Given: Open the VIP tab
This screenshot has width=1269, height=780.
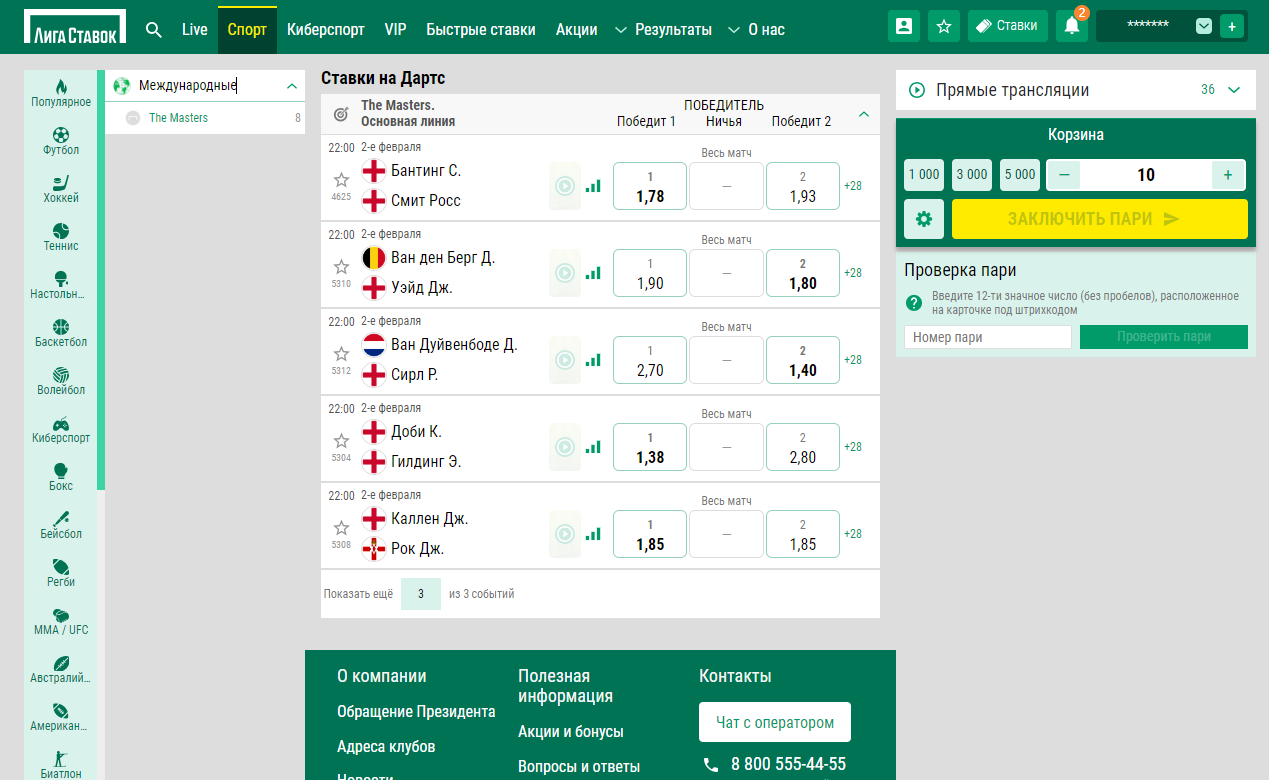Looking at the screenshot, I should 395,30.
